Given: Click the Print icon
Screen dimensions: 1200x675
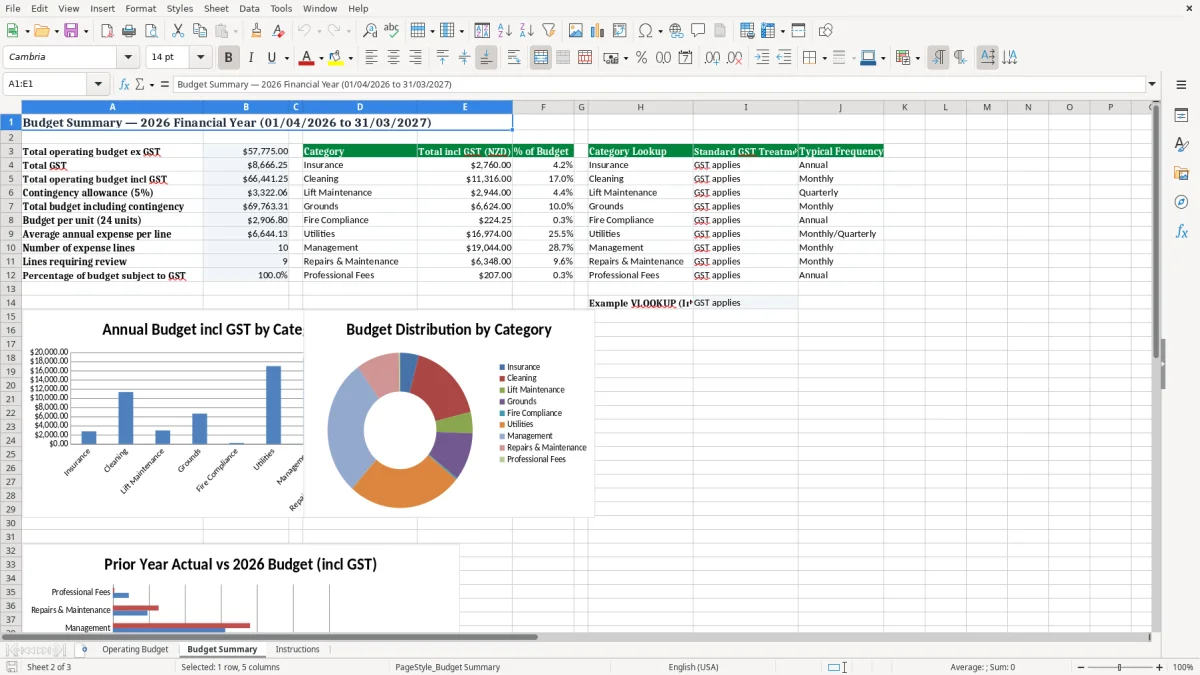Looking at the screenshot, I should click(x=127, y=31).
